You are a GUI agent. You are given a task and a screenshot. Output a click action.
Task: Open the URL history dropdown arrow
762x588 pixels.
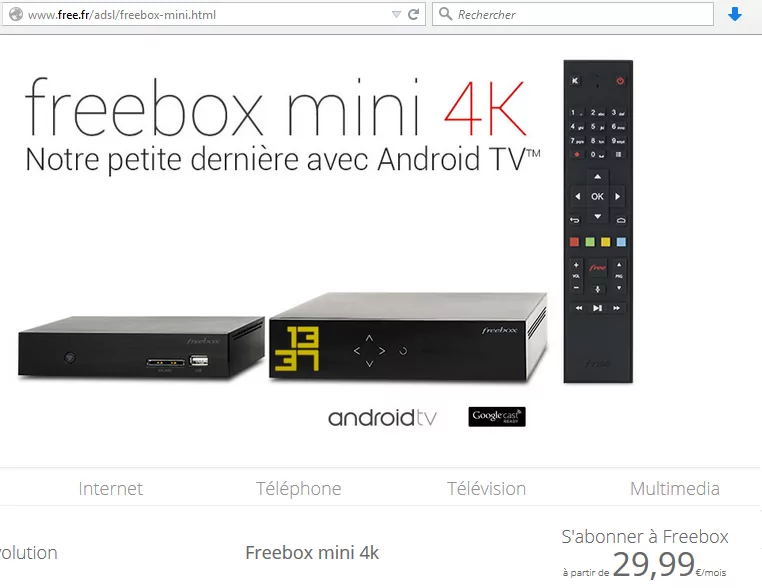pos(396,15)
